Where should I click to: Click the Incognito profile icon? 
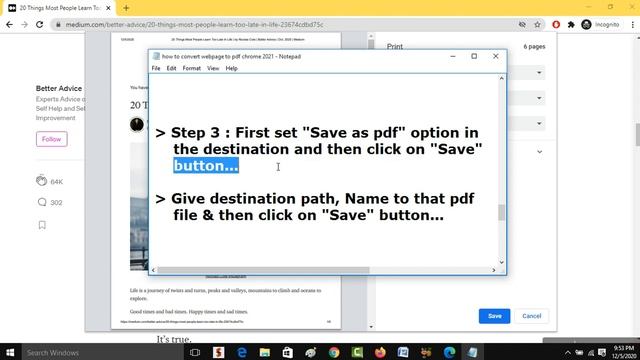[x=587, y=24]
